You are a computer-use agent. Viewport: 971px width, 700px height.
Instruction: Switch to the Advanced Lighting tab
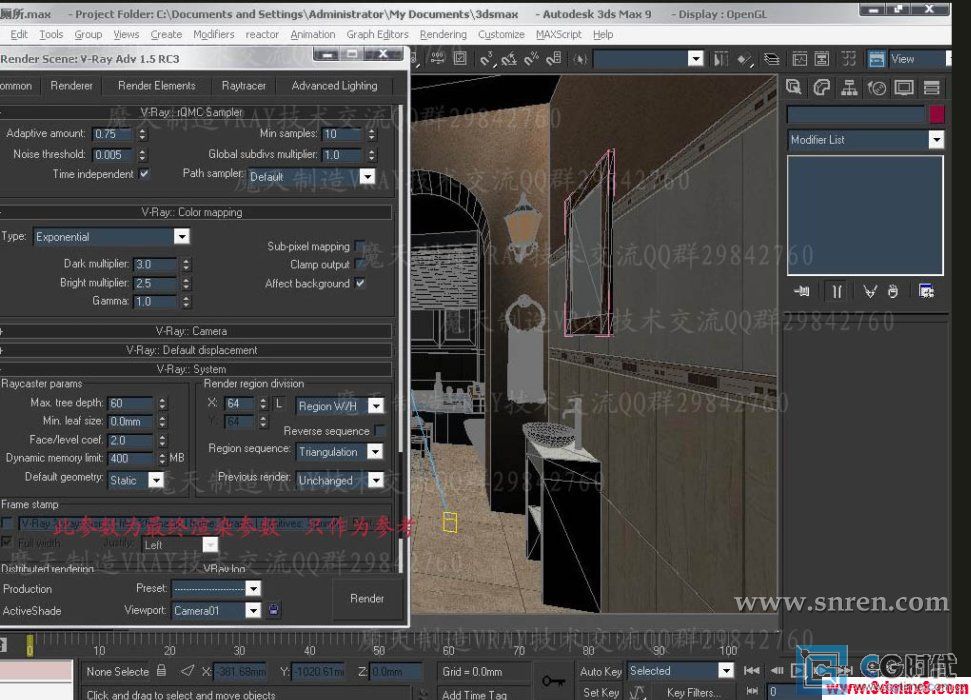334,85
